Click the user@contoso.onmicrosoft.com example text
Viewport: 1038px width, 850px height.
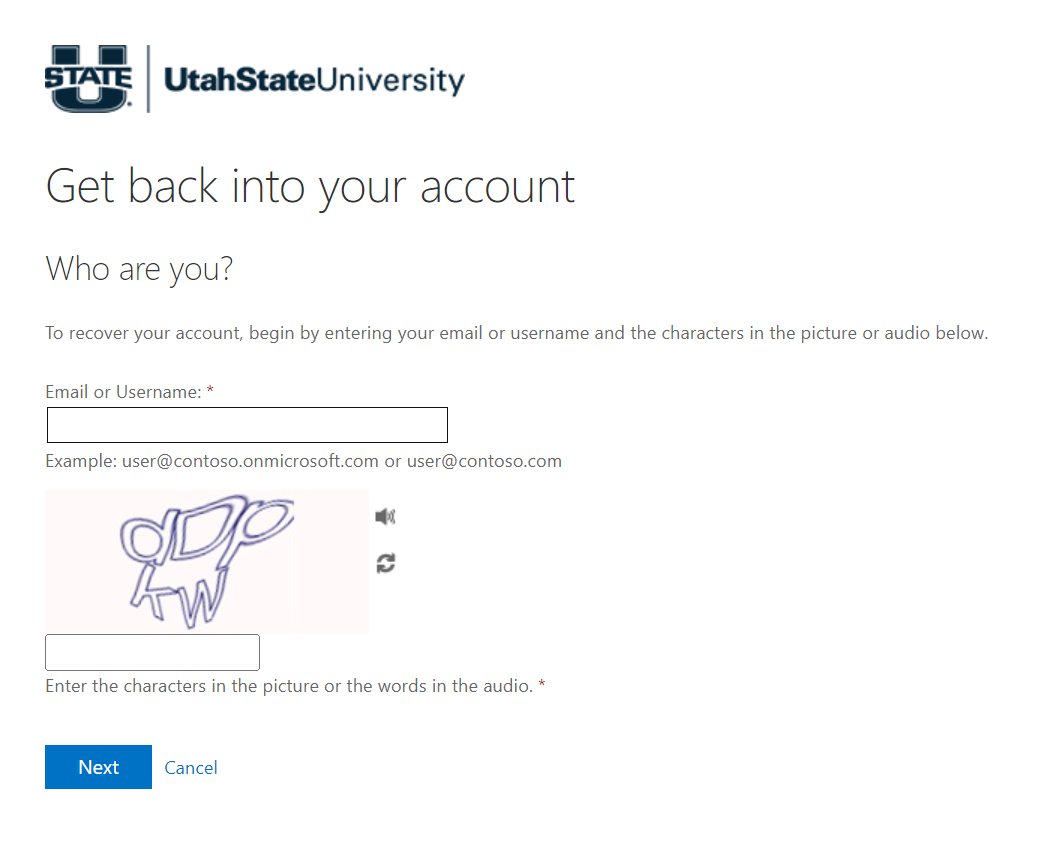[250, 461]
